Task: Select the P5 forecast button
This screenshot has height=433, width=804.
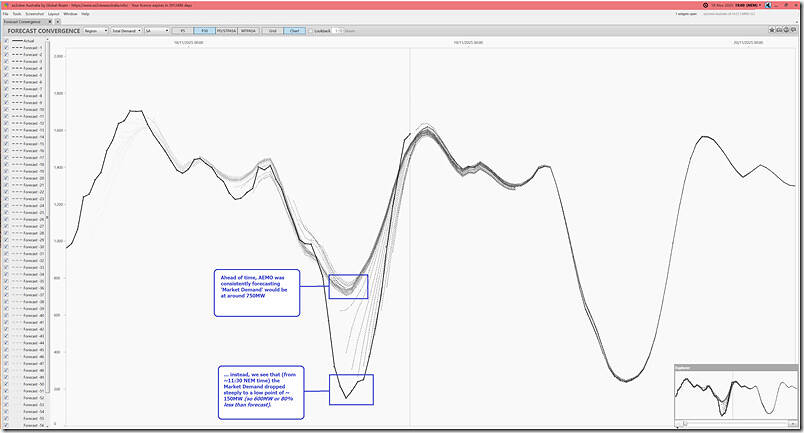Action: tap(183, 31)
